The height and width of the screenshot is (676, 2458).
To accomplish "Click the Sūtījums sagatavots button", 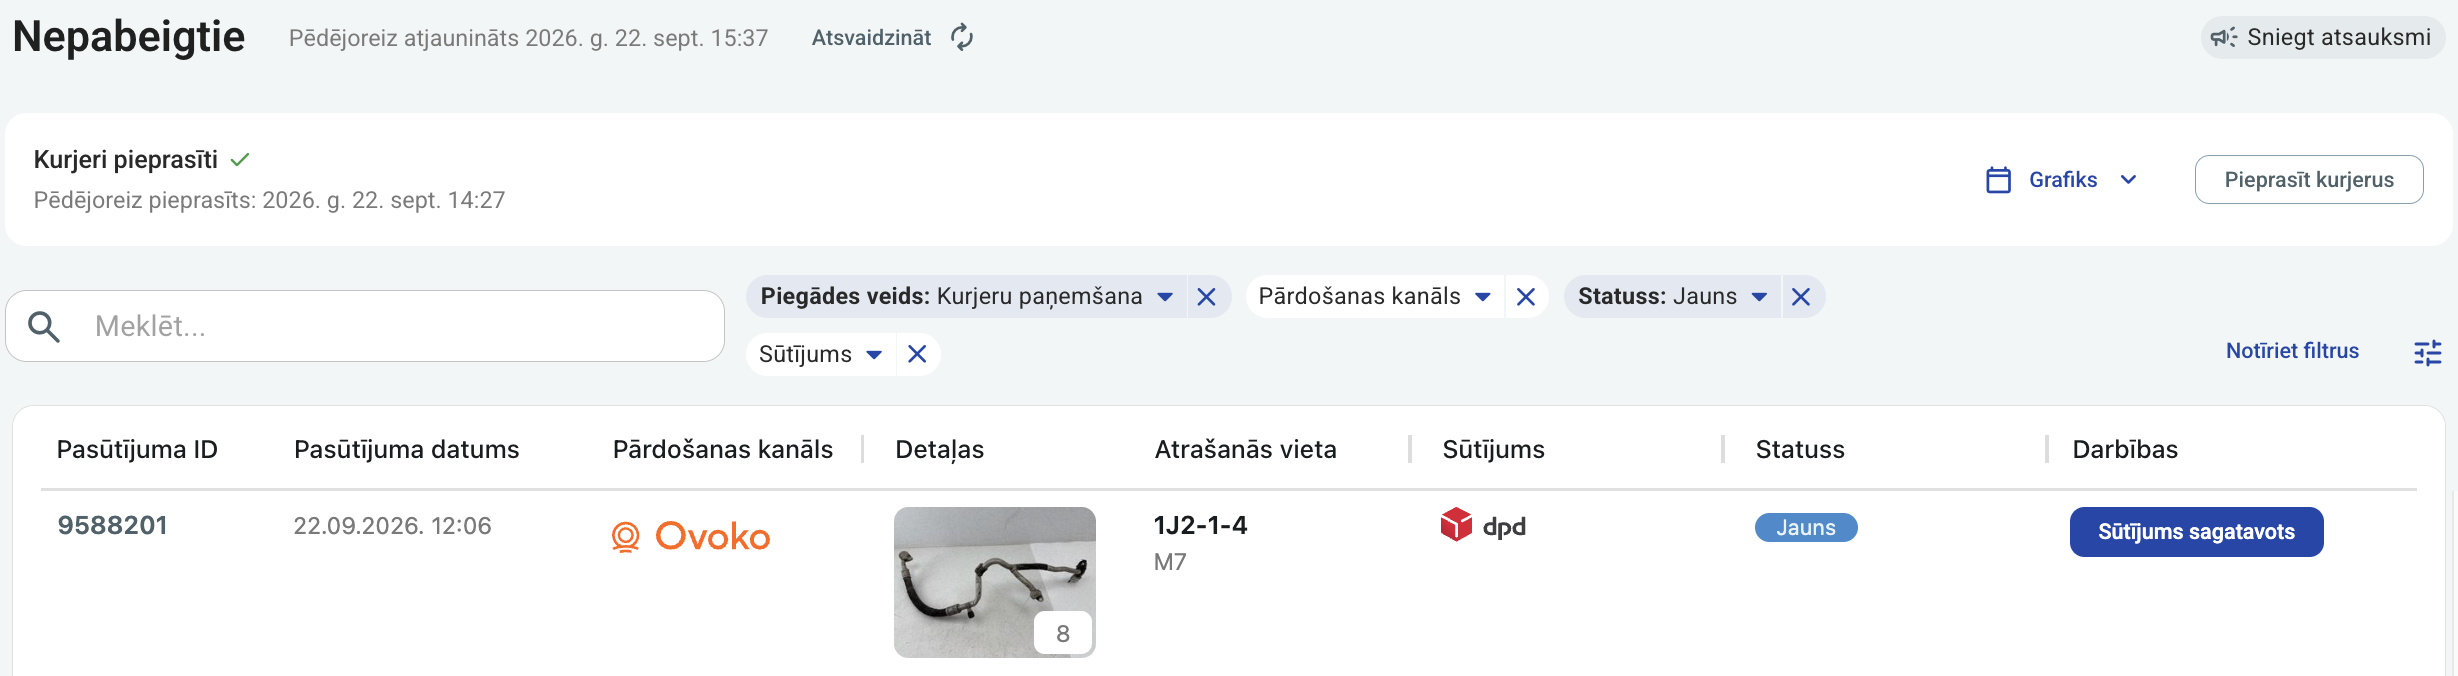I will pos(2197,532).
